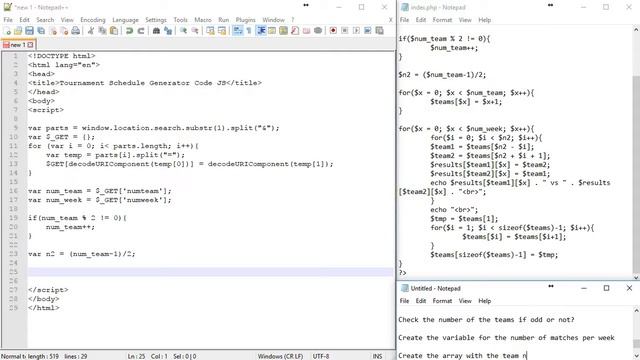Screen dimensions: 640x360
Task: Save the document with the floppy disk icon
Action: 29,31
